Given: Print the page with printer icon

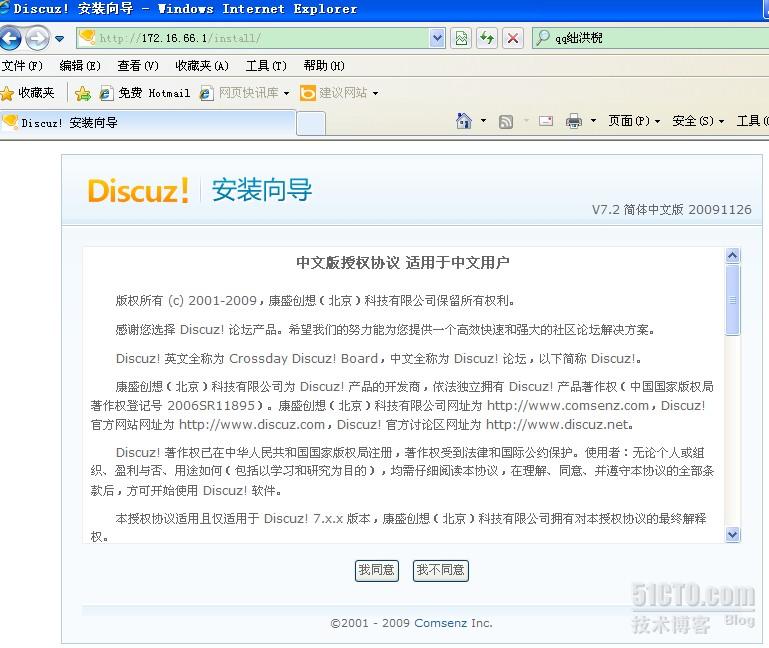Looking at the screenshot, I should 573,121.
